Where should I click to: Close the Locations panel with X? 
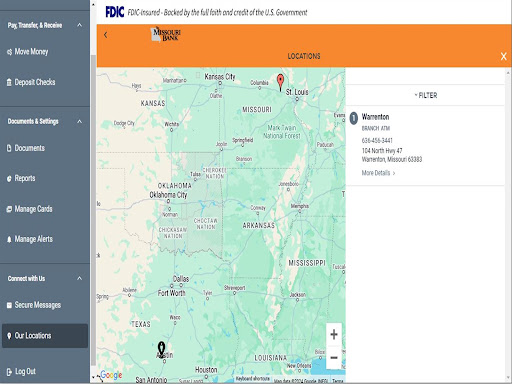tap(503, 56)
